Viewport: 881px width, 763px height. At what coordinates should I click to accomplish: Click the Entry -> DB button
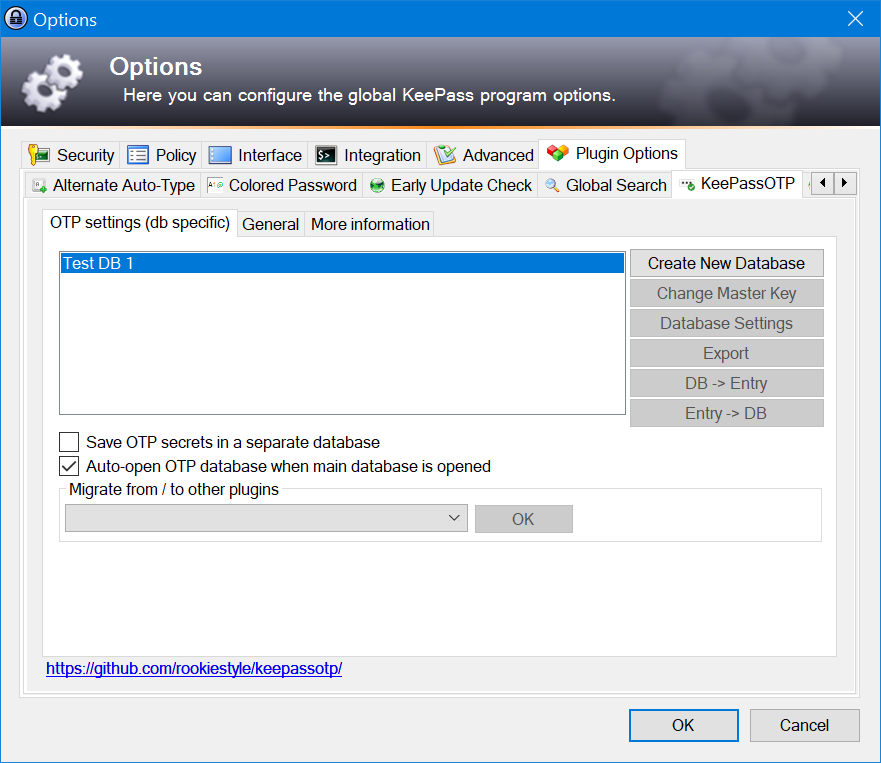click(x=726, y=413)
